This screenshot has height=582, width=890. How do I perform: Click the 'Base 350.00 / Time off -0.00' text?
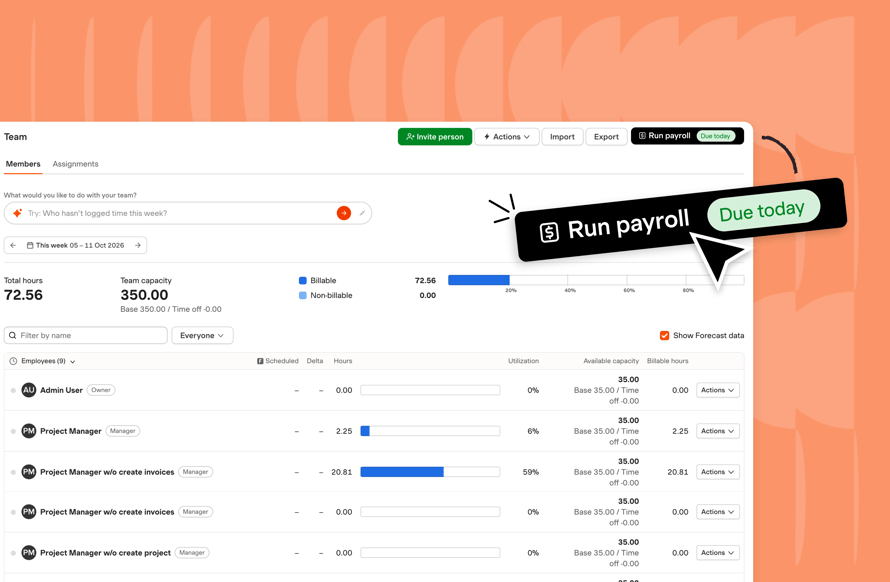pyautogui.click(x=171, y=309)
